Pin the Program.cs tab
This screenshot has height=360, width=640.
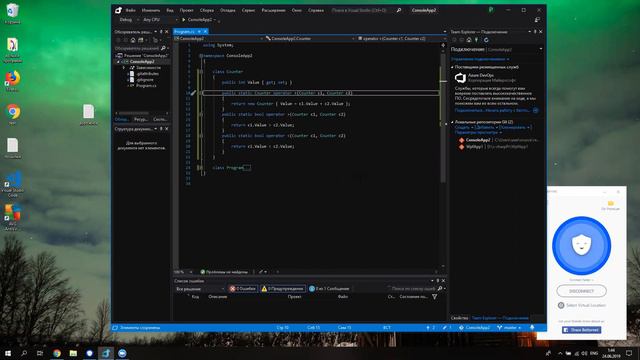pyautogui.click(x=199, y=31)
